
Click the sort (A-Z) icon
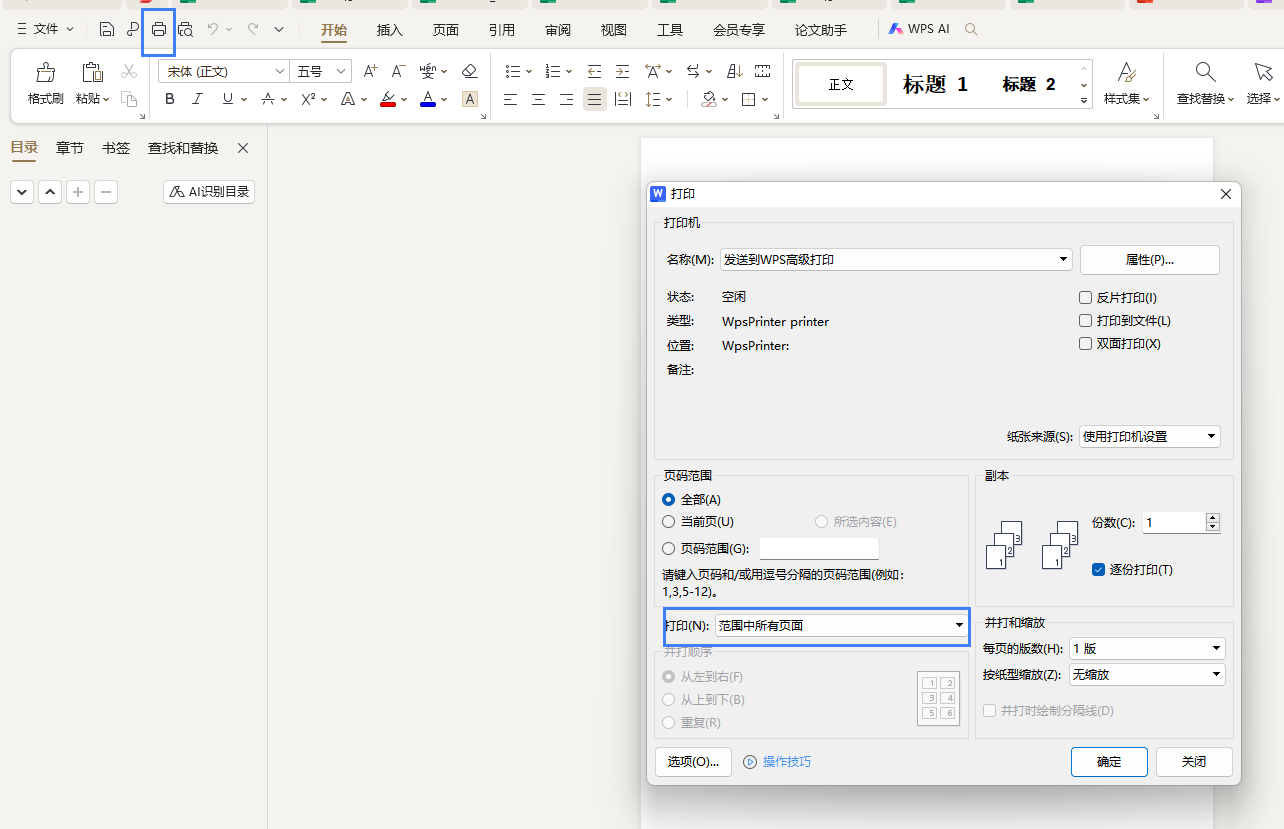[x=735, y=71]
